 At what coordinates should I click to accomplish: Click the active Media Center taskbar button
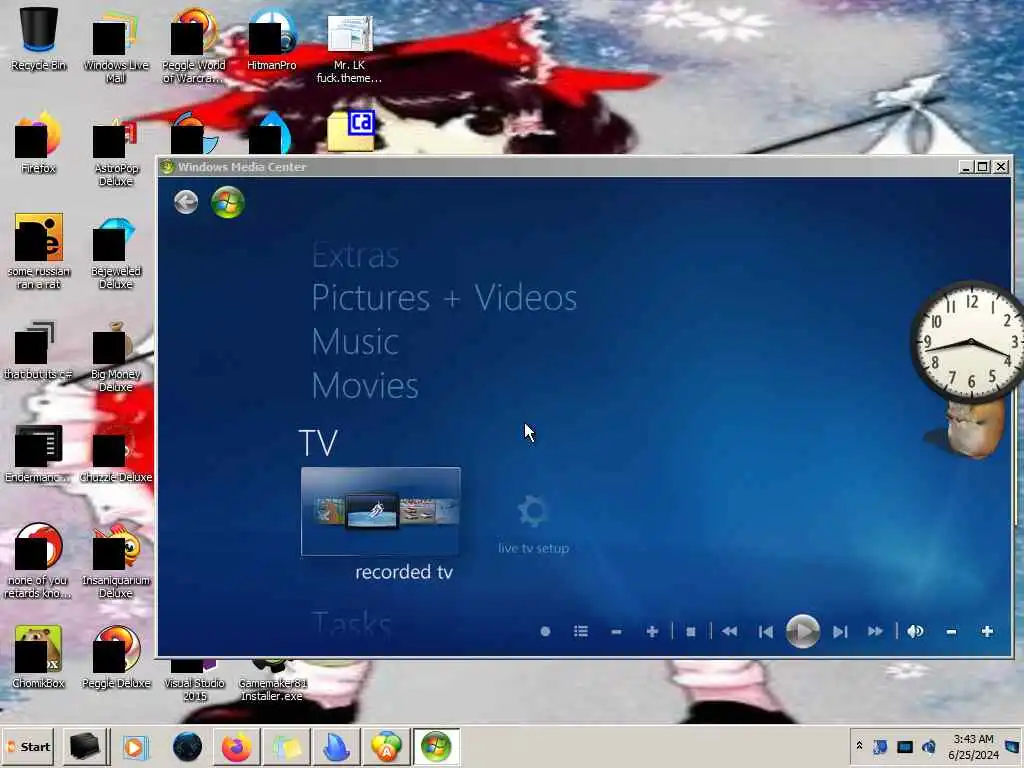pyautogui.click(x=436, y=747)
